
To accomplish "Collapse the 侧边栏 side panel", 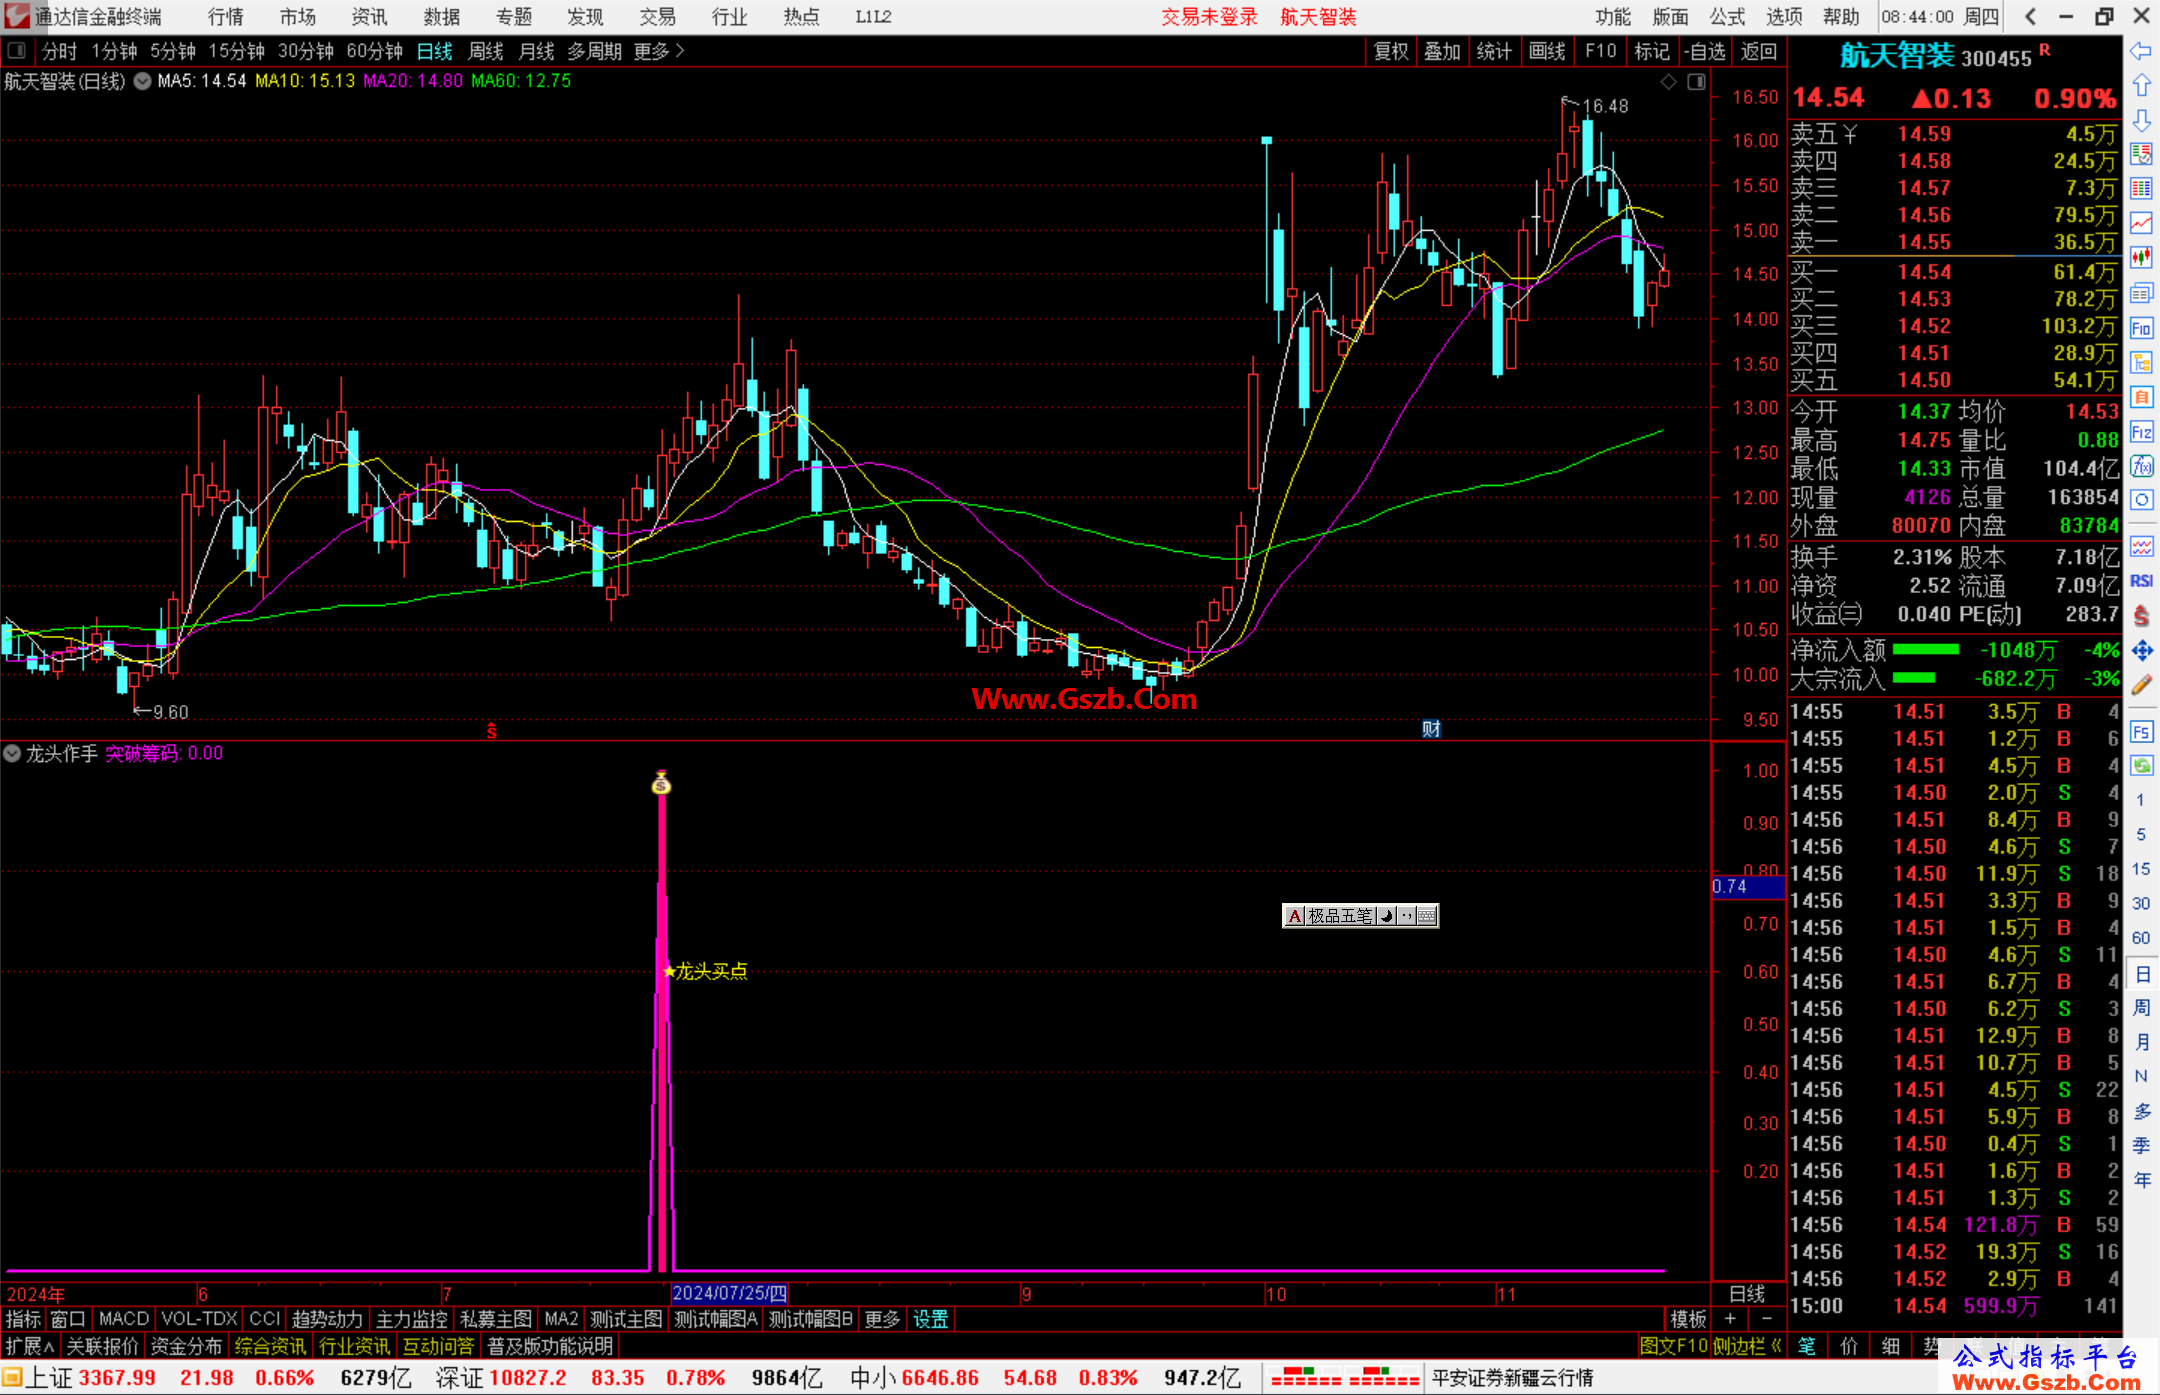I will 1747,1346.
